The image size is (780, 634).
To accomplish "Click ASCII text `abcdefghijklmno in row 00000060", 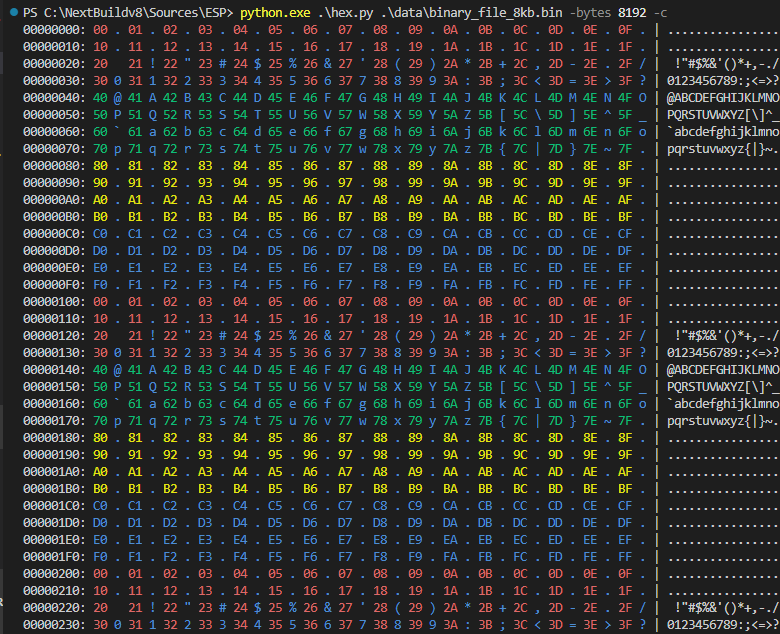I will 723,132.
